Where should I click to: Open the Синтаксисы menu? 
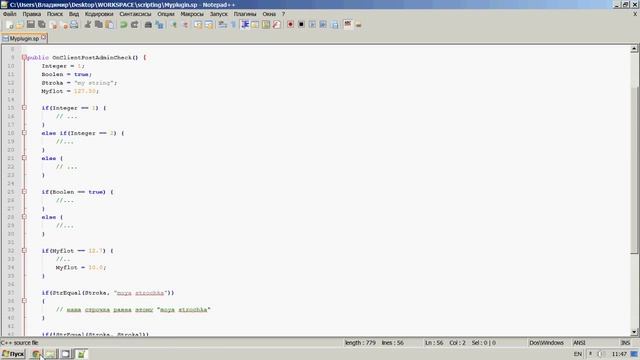coord(135,14)
